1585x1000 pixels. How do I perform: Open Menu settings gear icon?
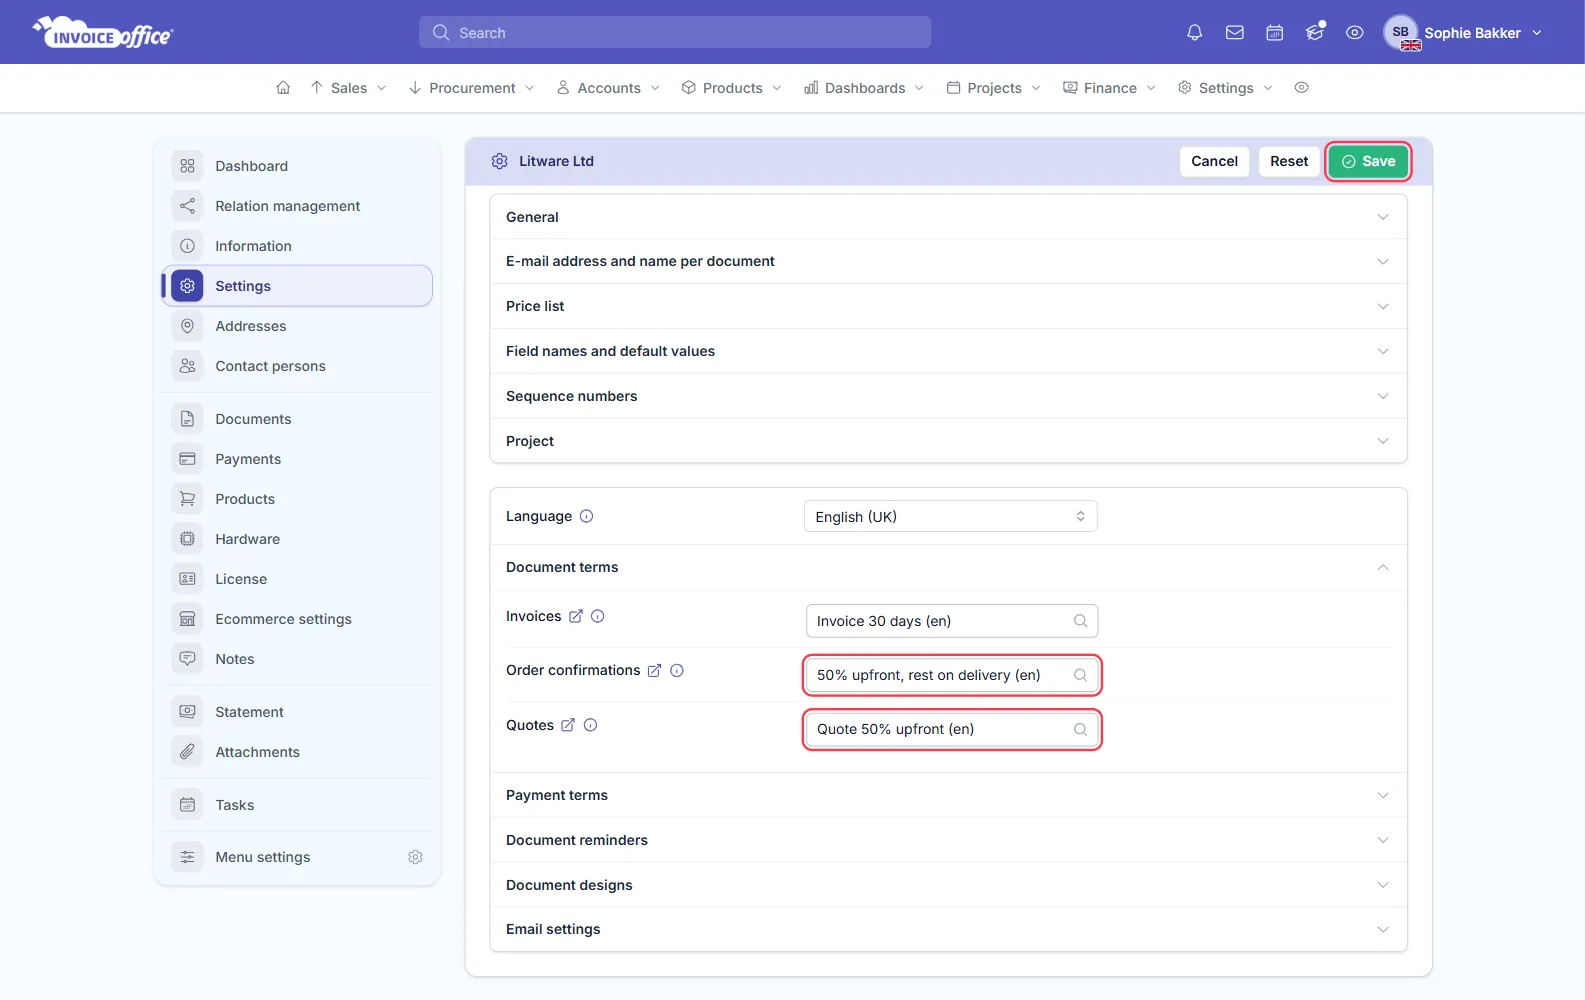point(416,857)
